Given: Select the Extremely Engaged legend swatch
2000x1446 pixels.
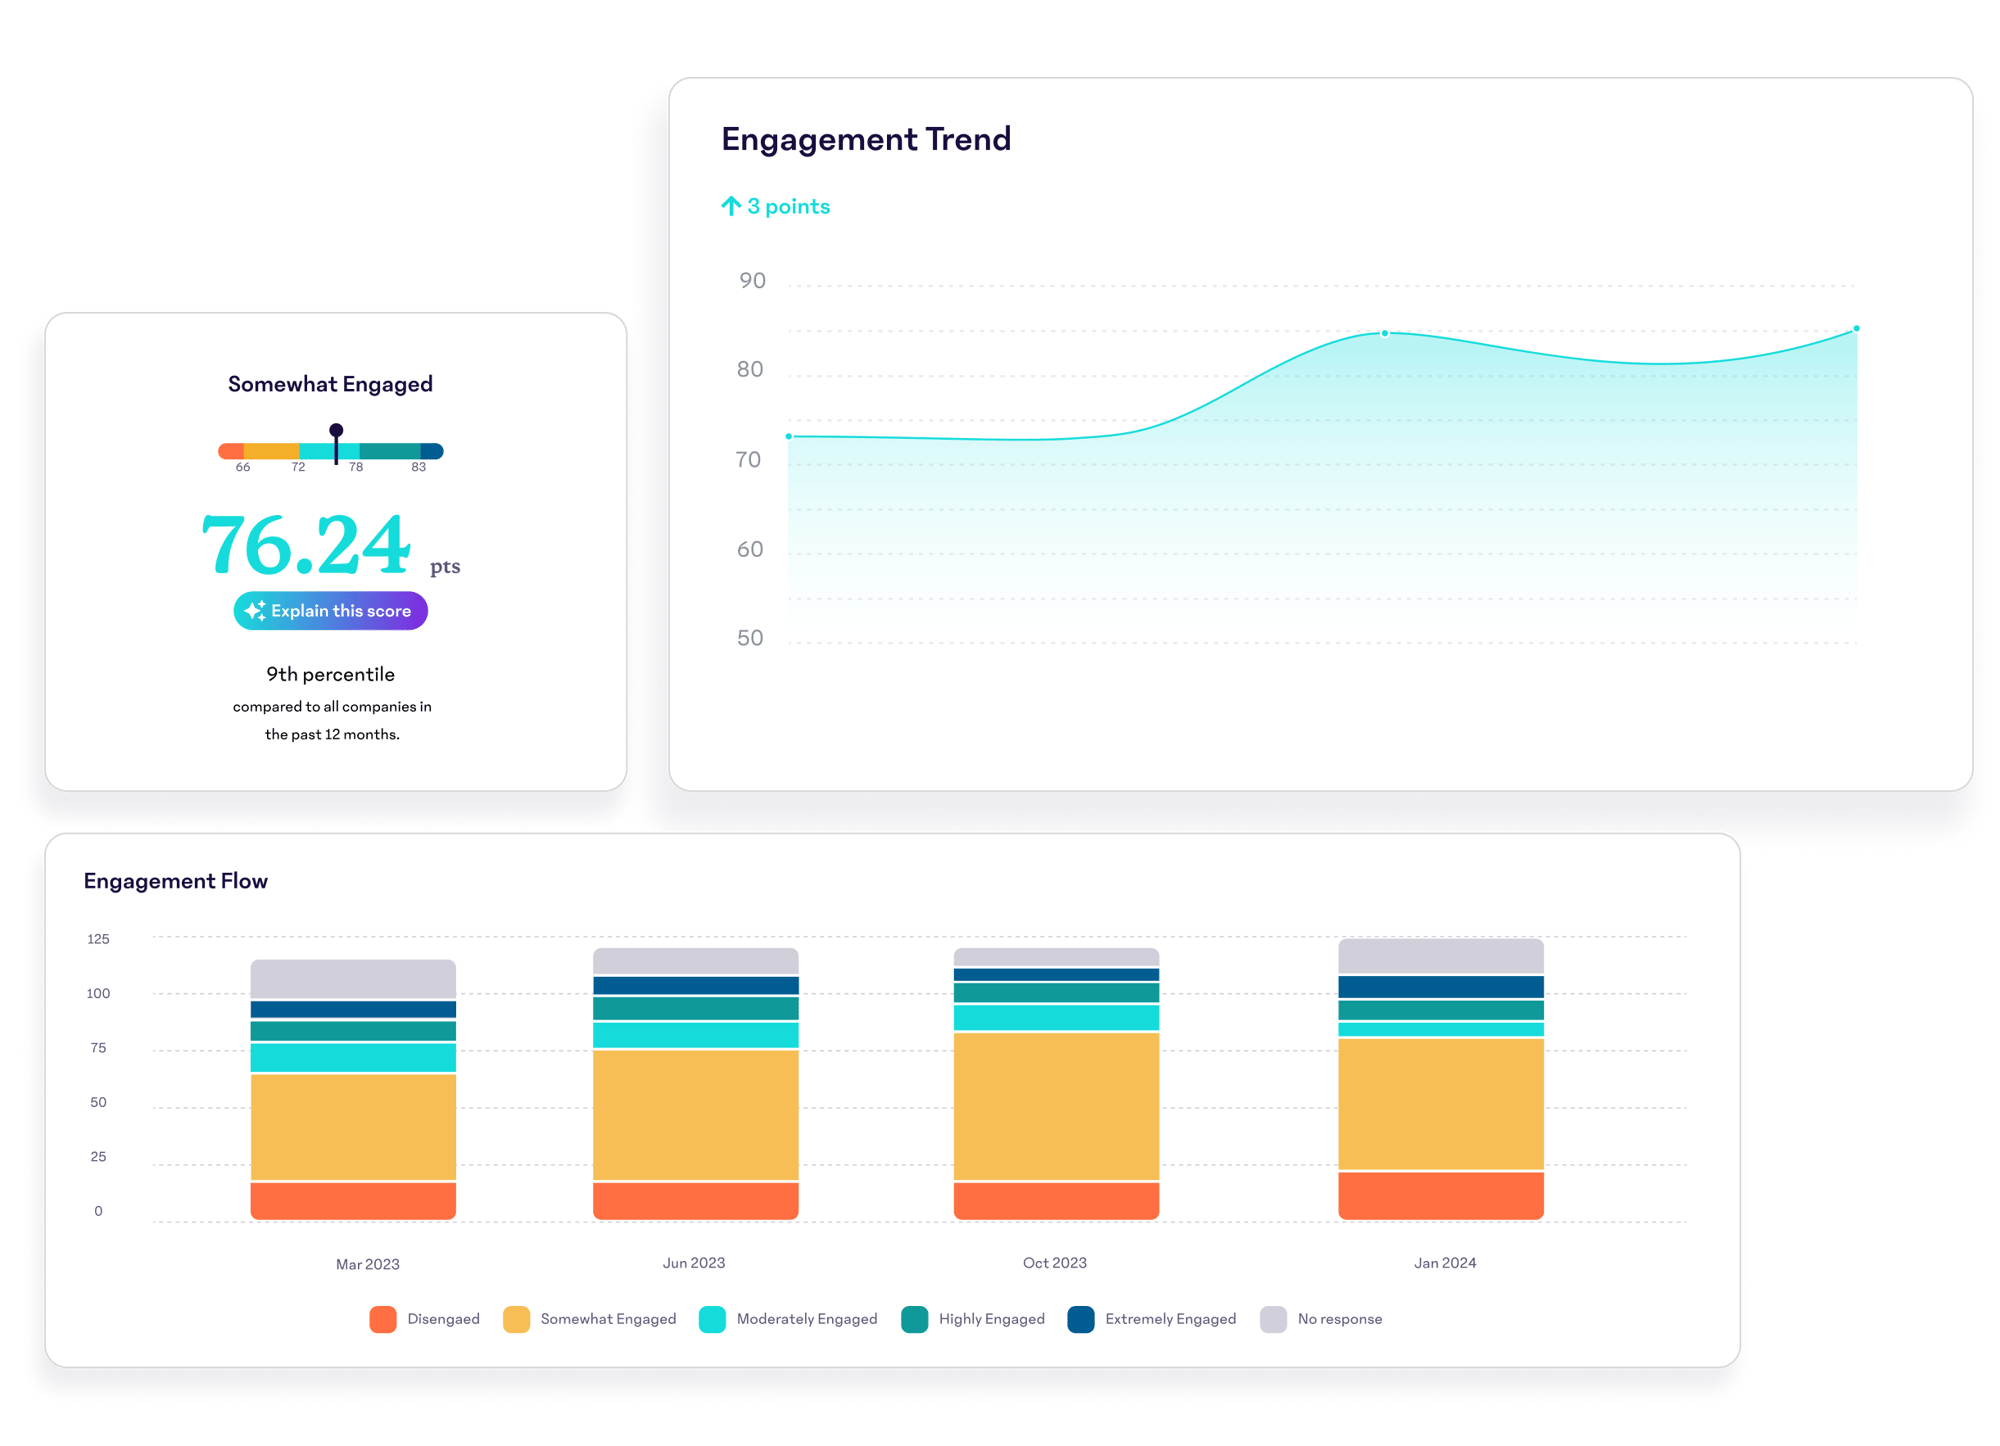Looking at the screenshot, I should 1082,1319.
